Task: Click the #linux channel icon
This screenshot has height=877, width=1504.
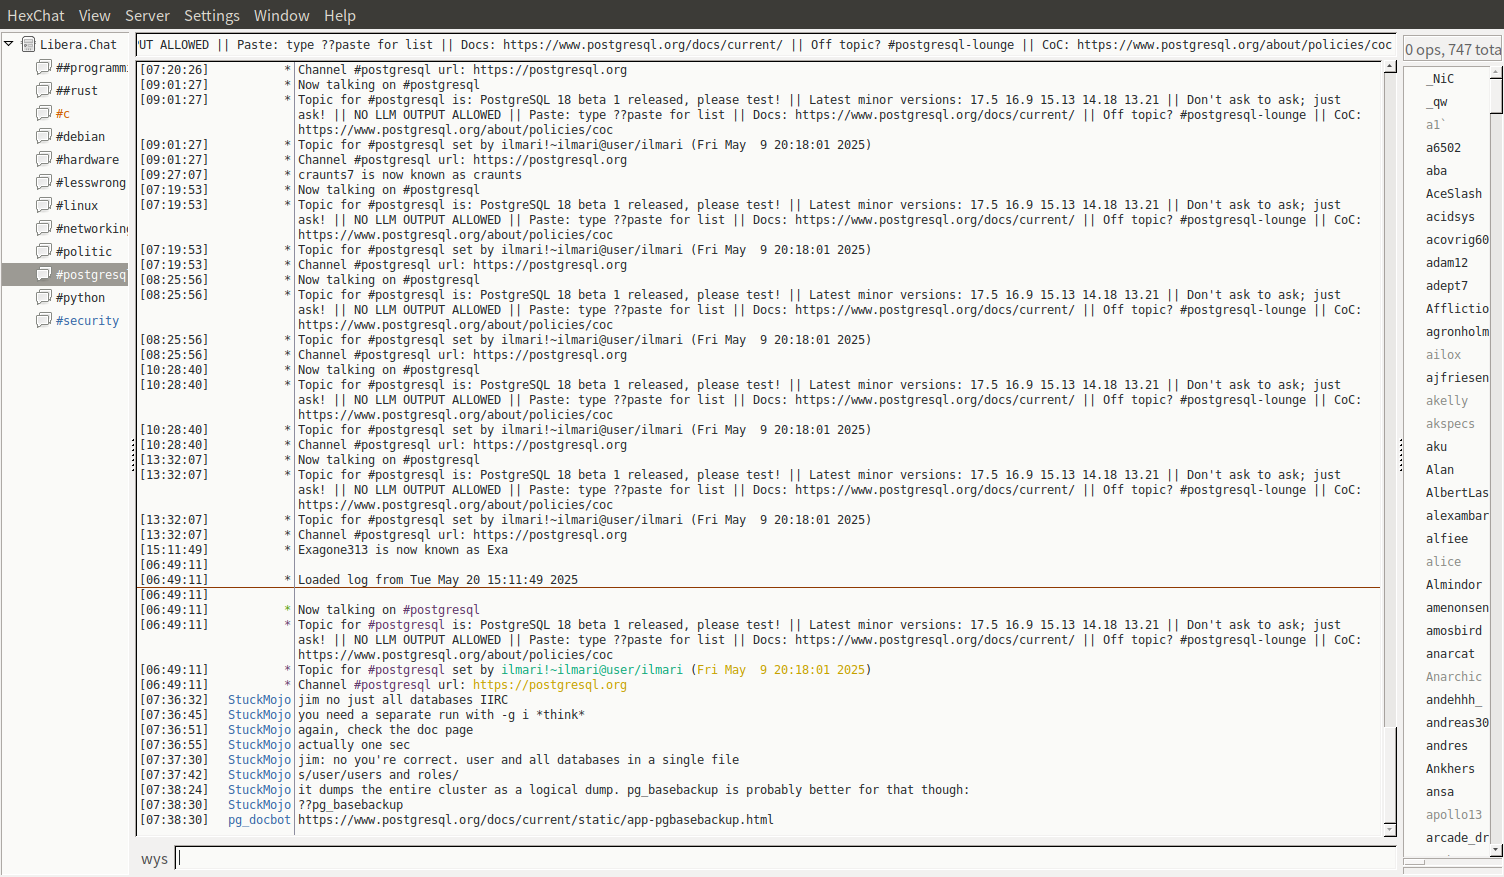Action: [43, 205]
